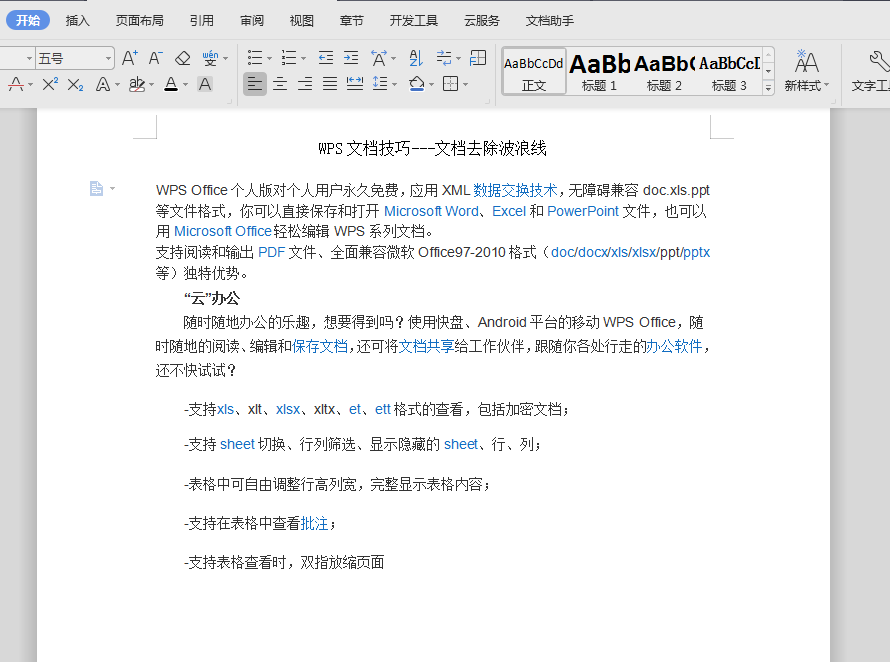The image size is (890, 662).
Task: Switch to the 插入 tab
Action: coord(78,20)
